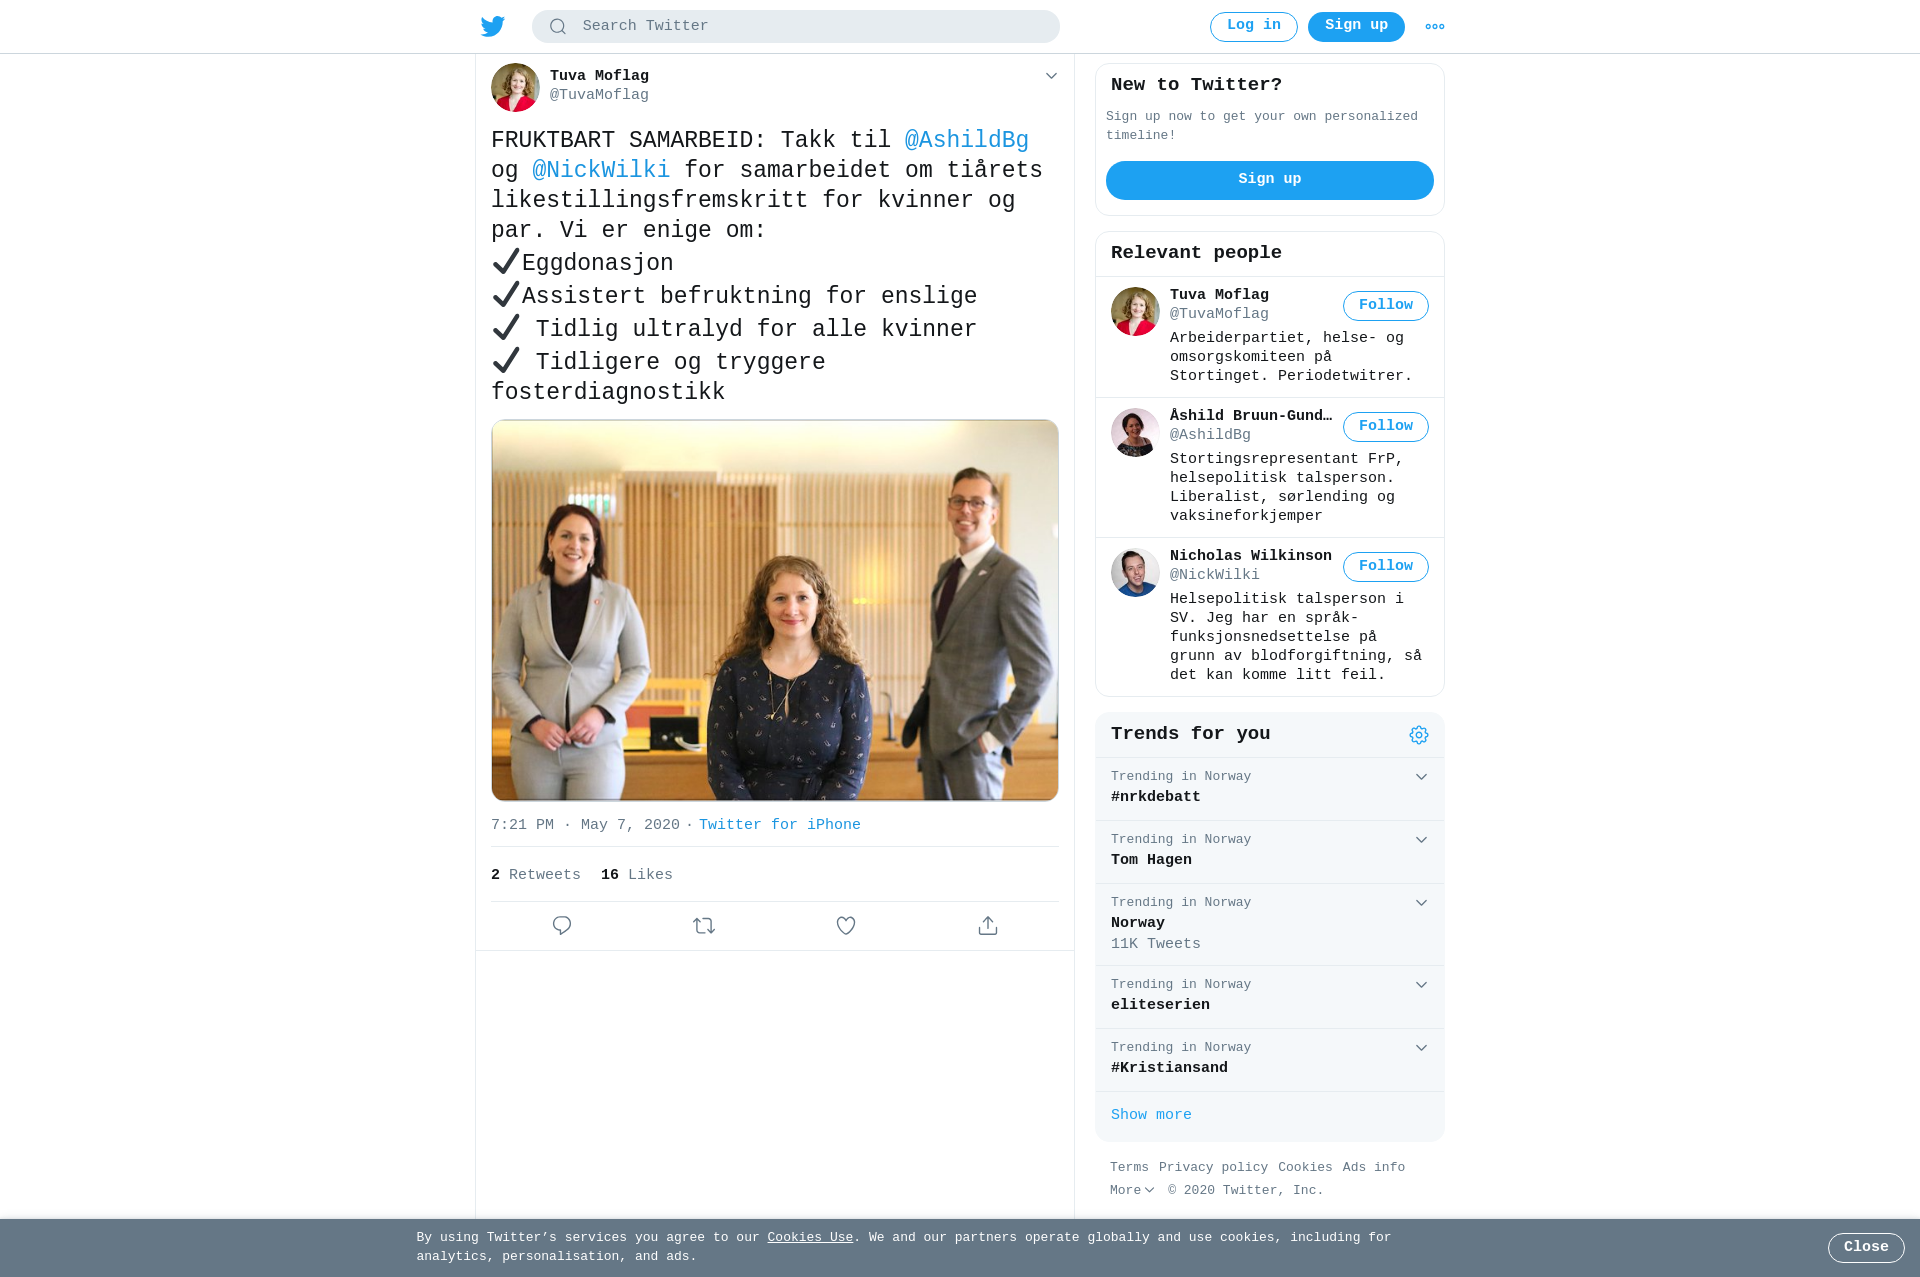Open the Trends settings gear icon
Screen dimensions: 1920x1277
[x=1419, y=735]
